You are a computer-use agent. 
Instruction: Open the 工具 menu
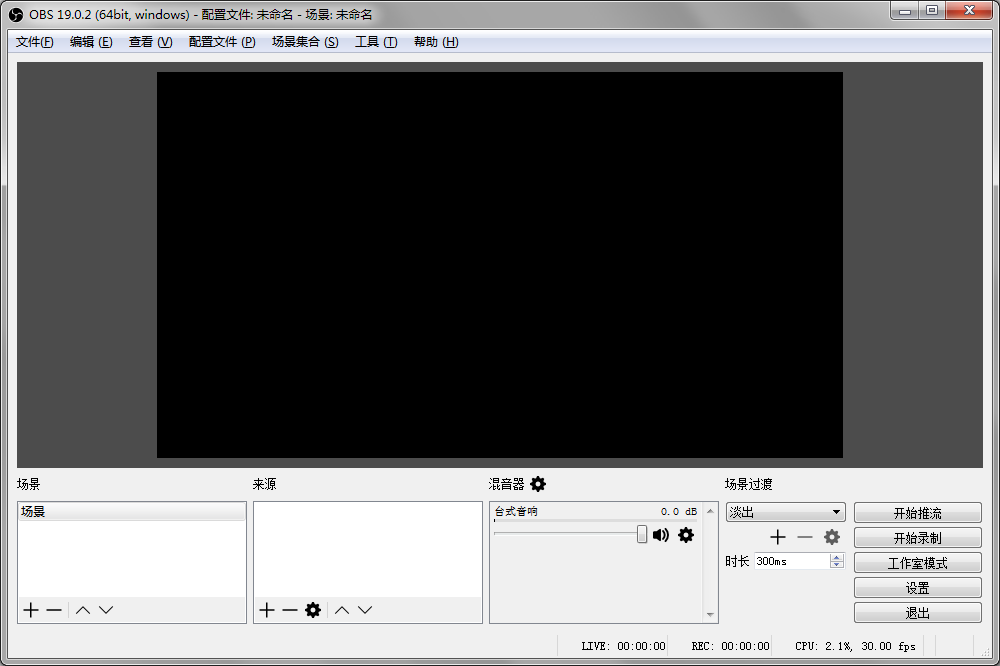click(x=376, y=42)
